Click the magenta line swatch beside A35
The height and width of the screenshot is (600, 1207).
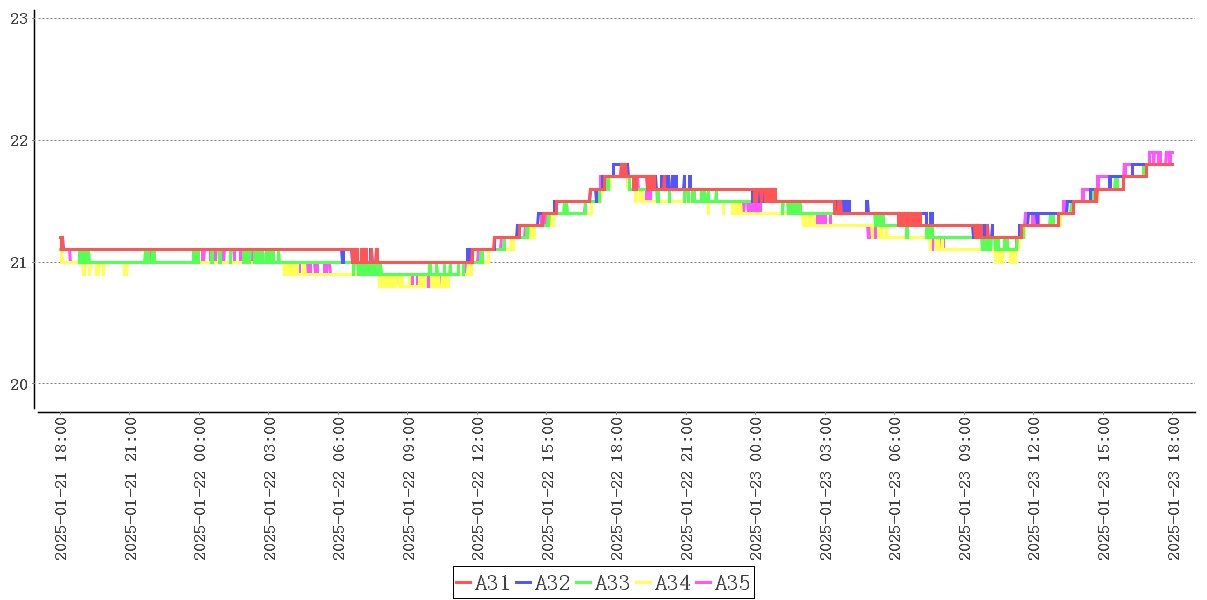tap(703, 583)
